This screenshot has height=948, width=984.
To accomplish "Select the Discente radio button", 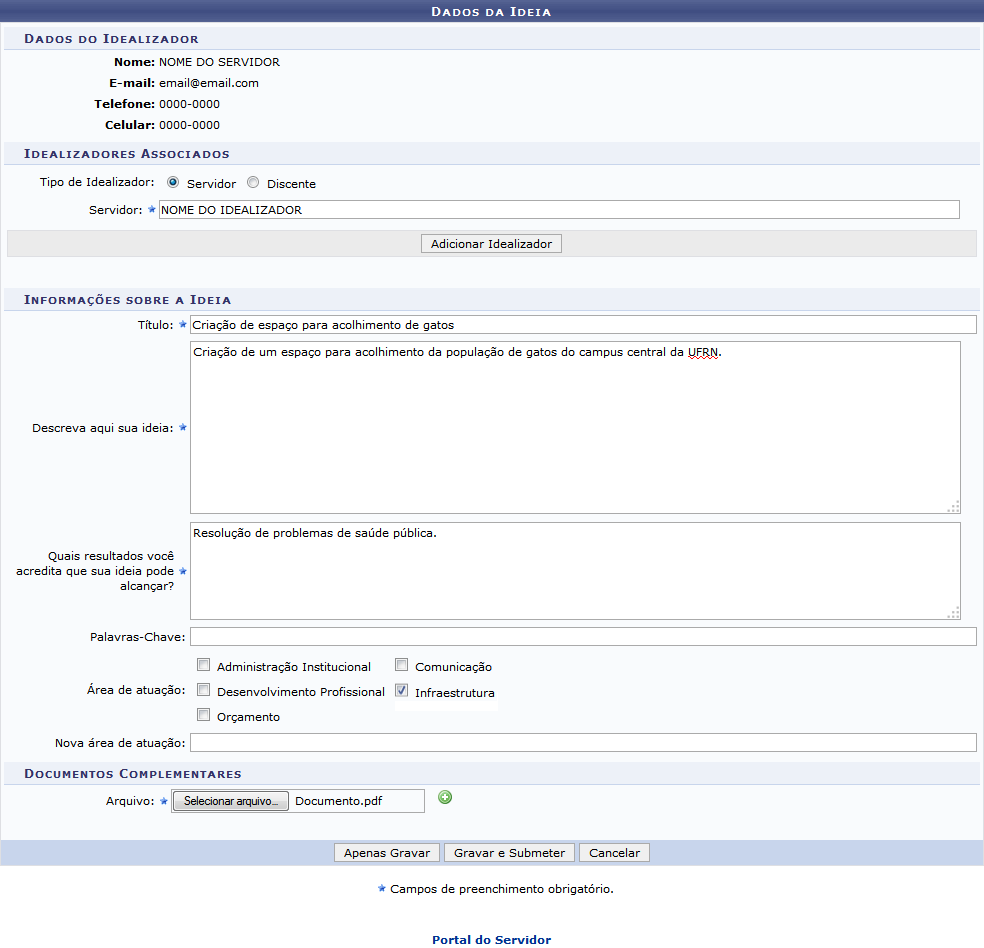I will [253, 183].
